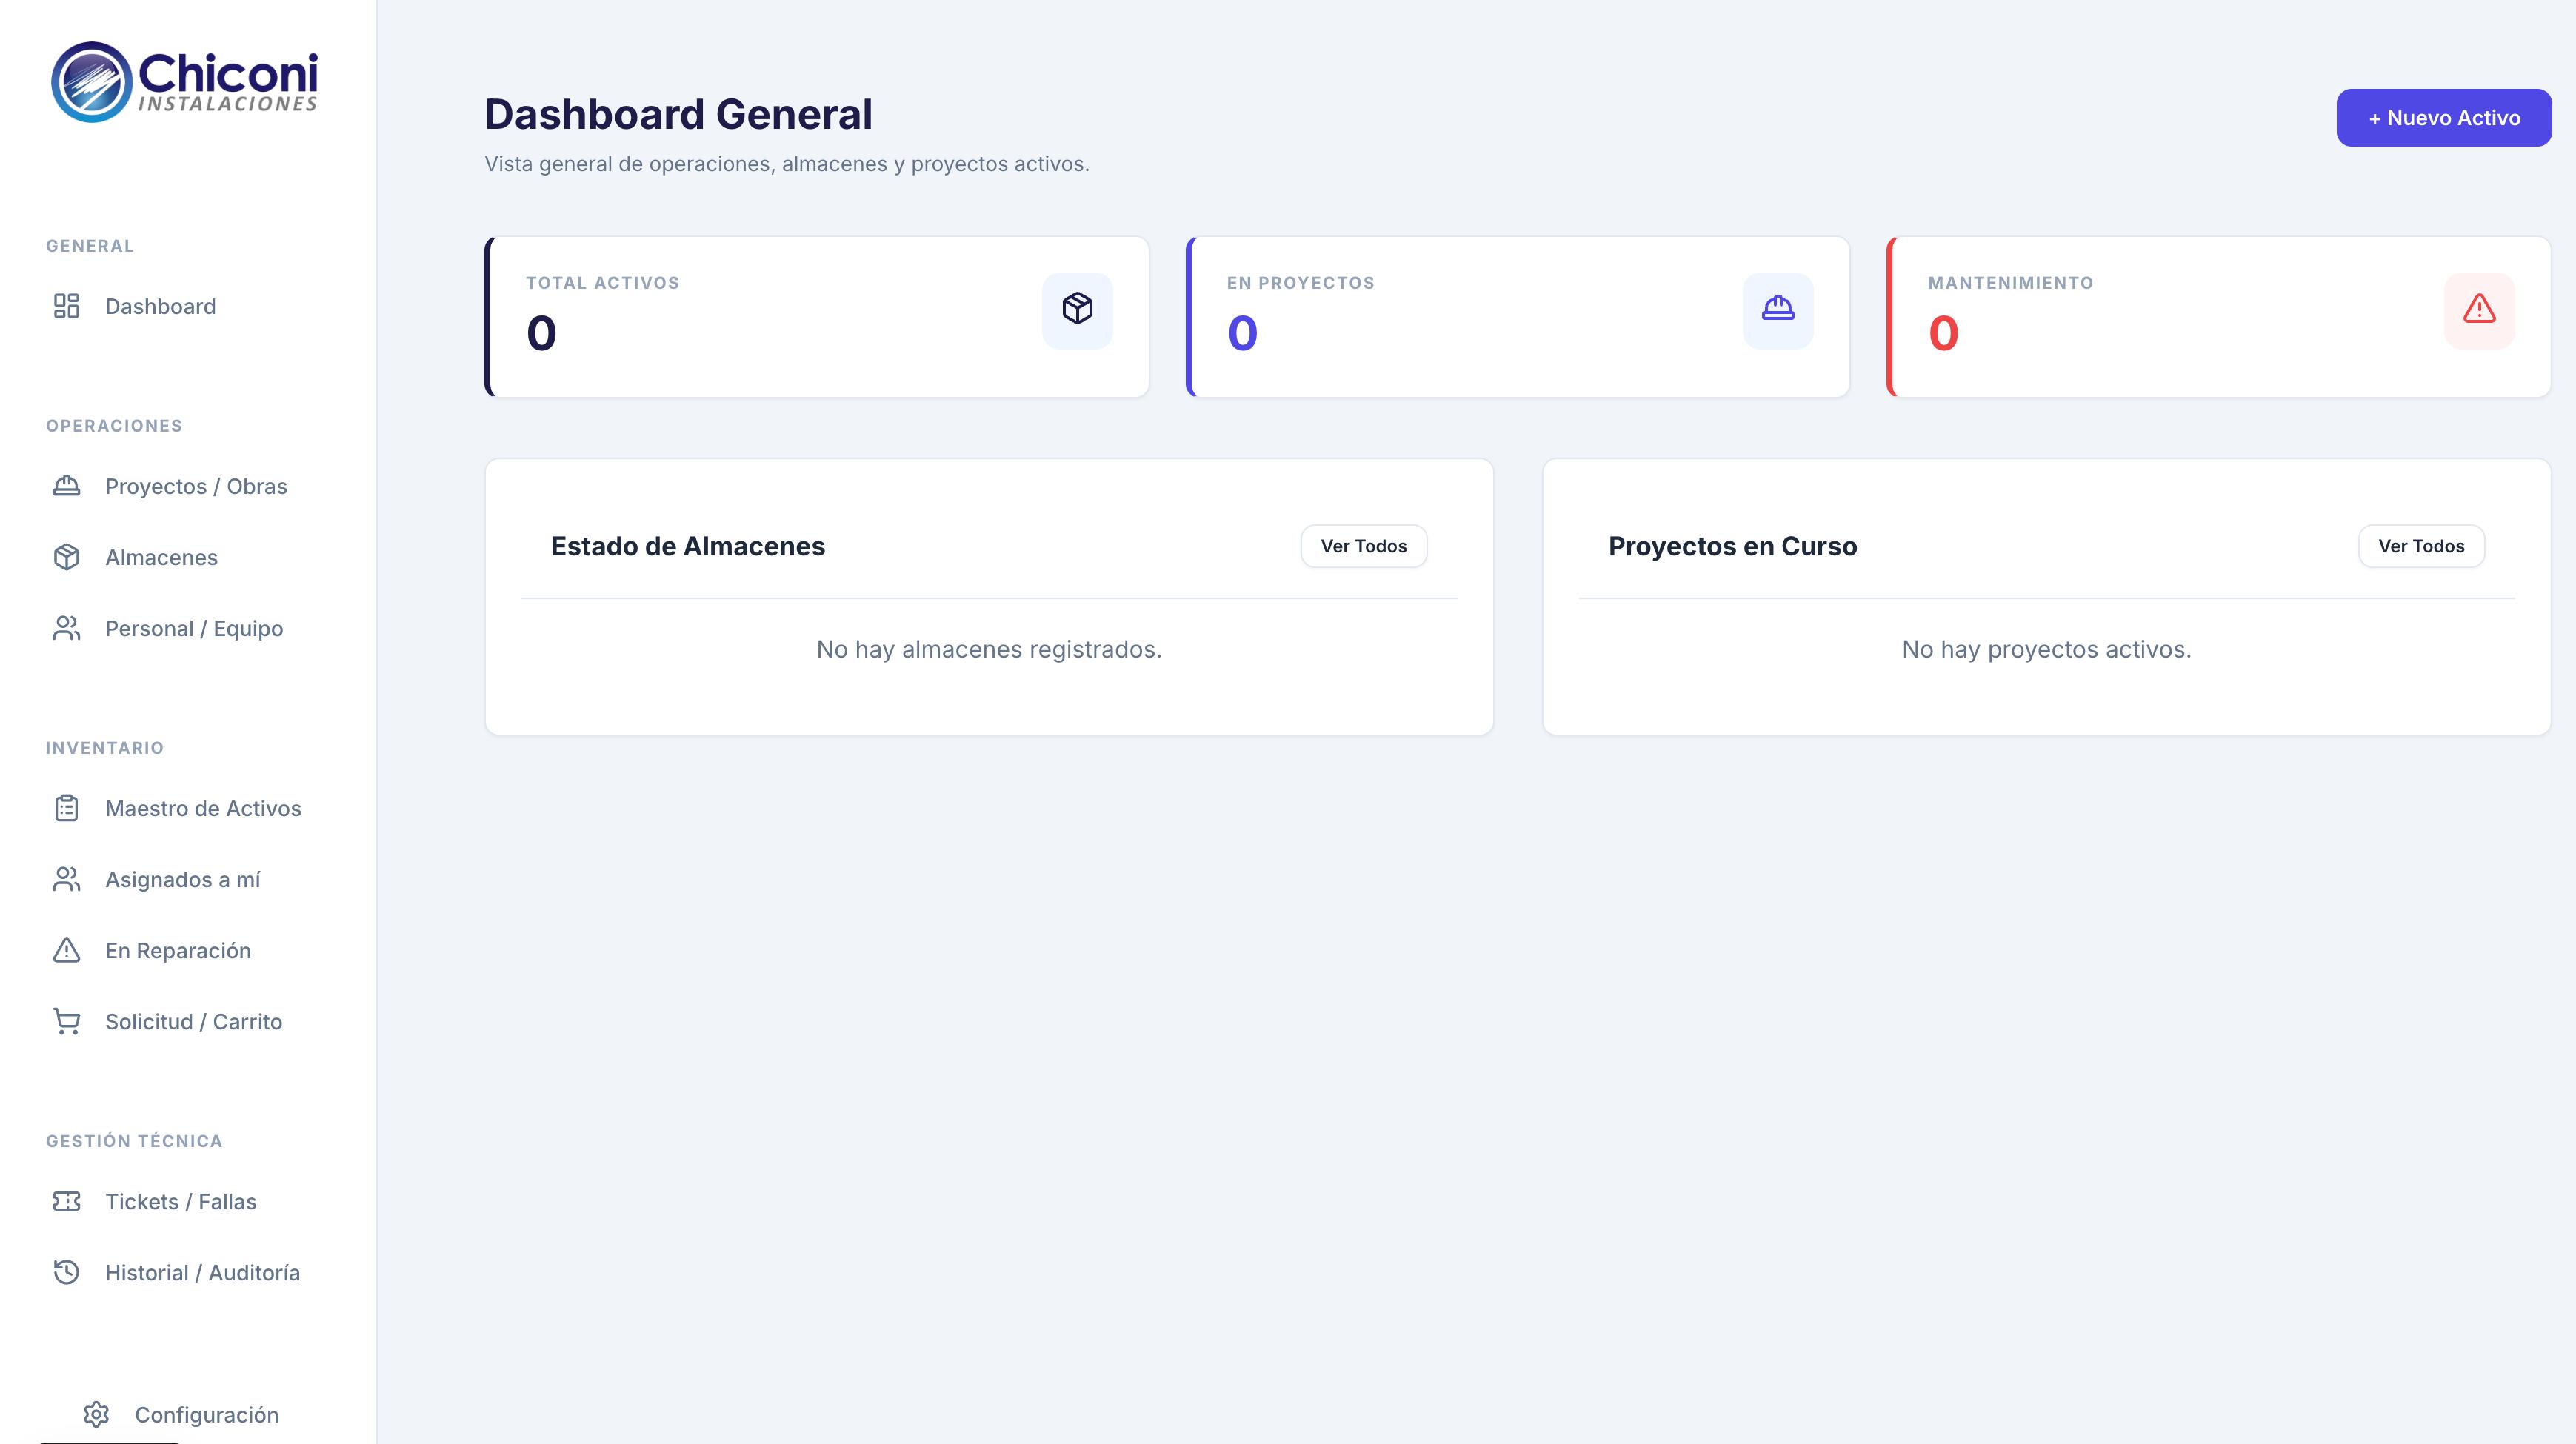The height and width of the screenshot is (1444, 2576).
Task: Select the Almacenes box icon in sidebar
Action: (x=66, y=557)
